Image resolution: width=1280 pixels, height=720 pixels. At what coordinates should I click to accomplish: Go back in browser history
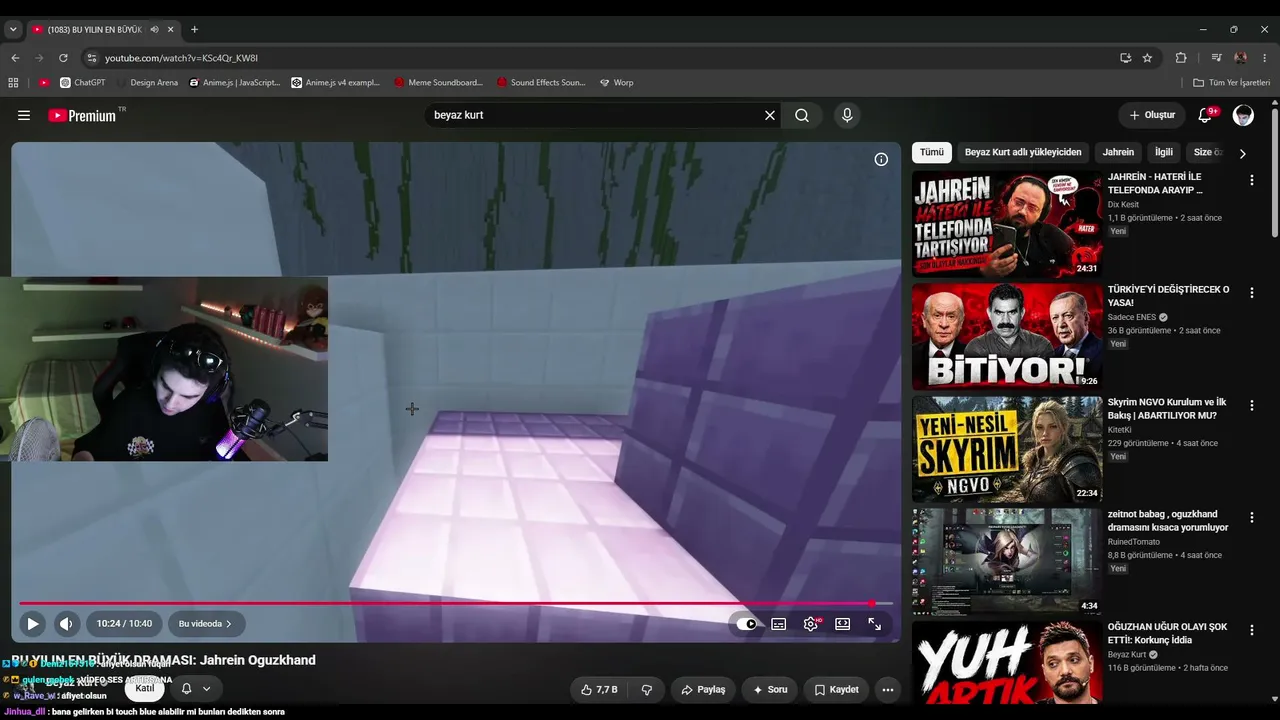point(15,58)
